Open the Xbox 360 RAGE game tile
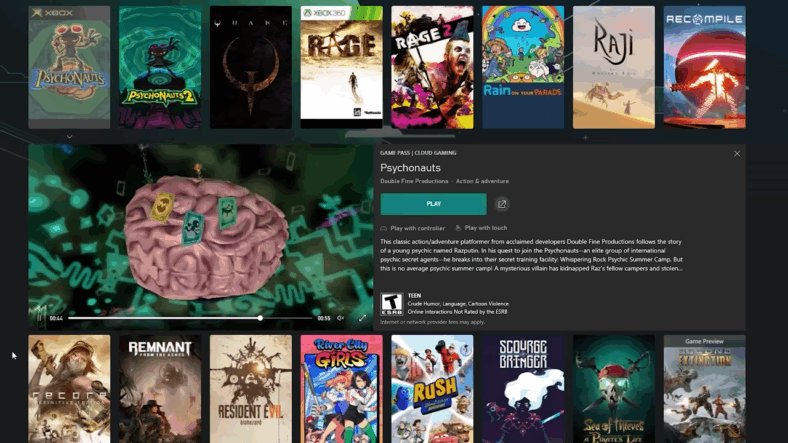 point(342,67)
